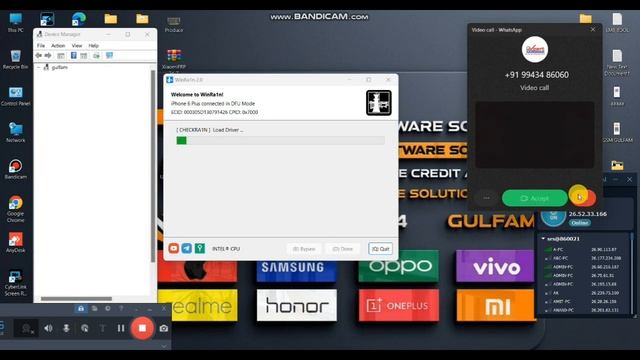Viewport: 640px width, 360px height.
Task: Collapse the gulfam tree node
Action: [39, 67]
